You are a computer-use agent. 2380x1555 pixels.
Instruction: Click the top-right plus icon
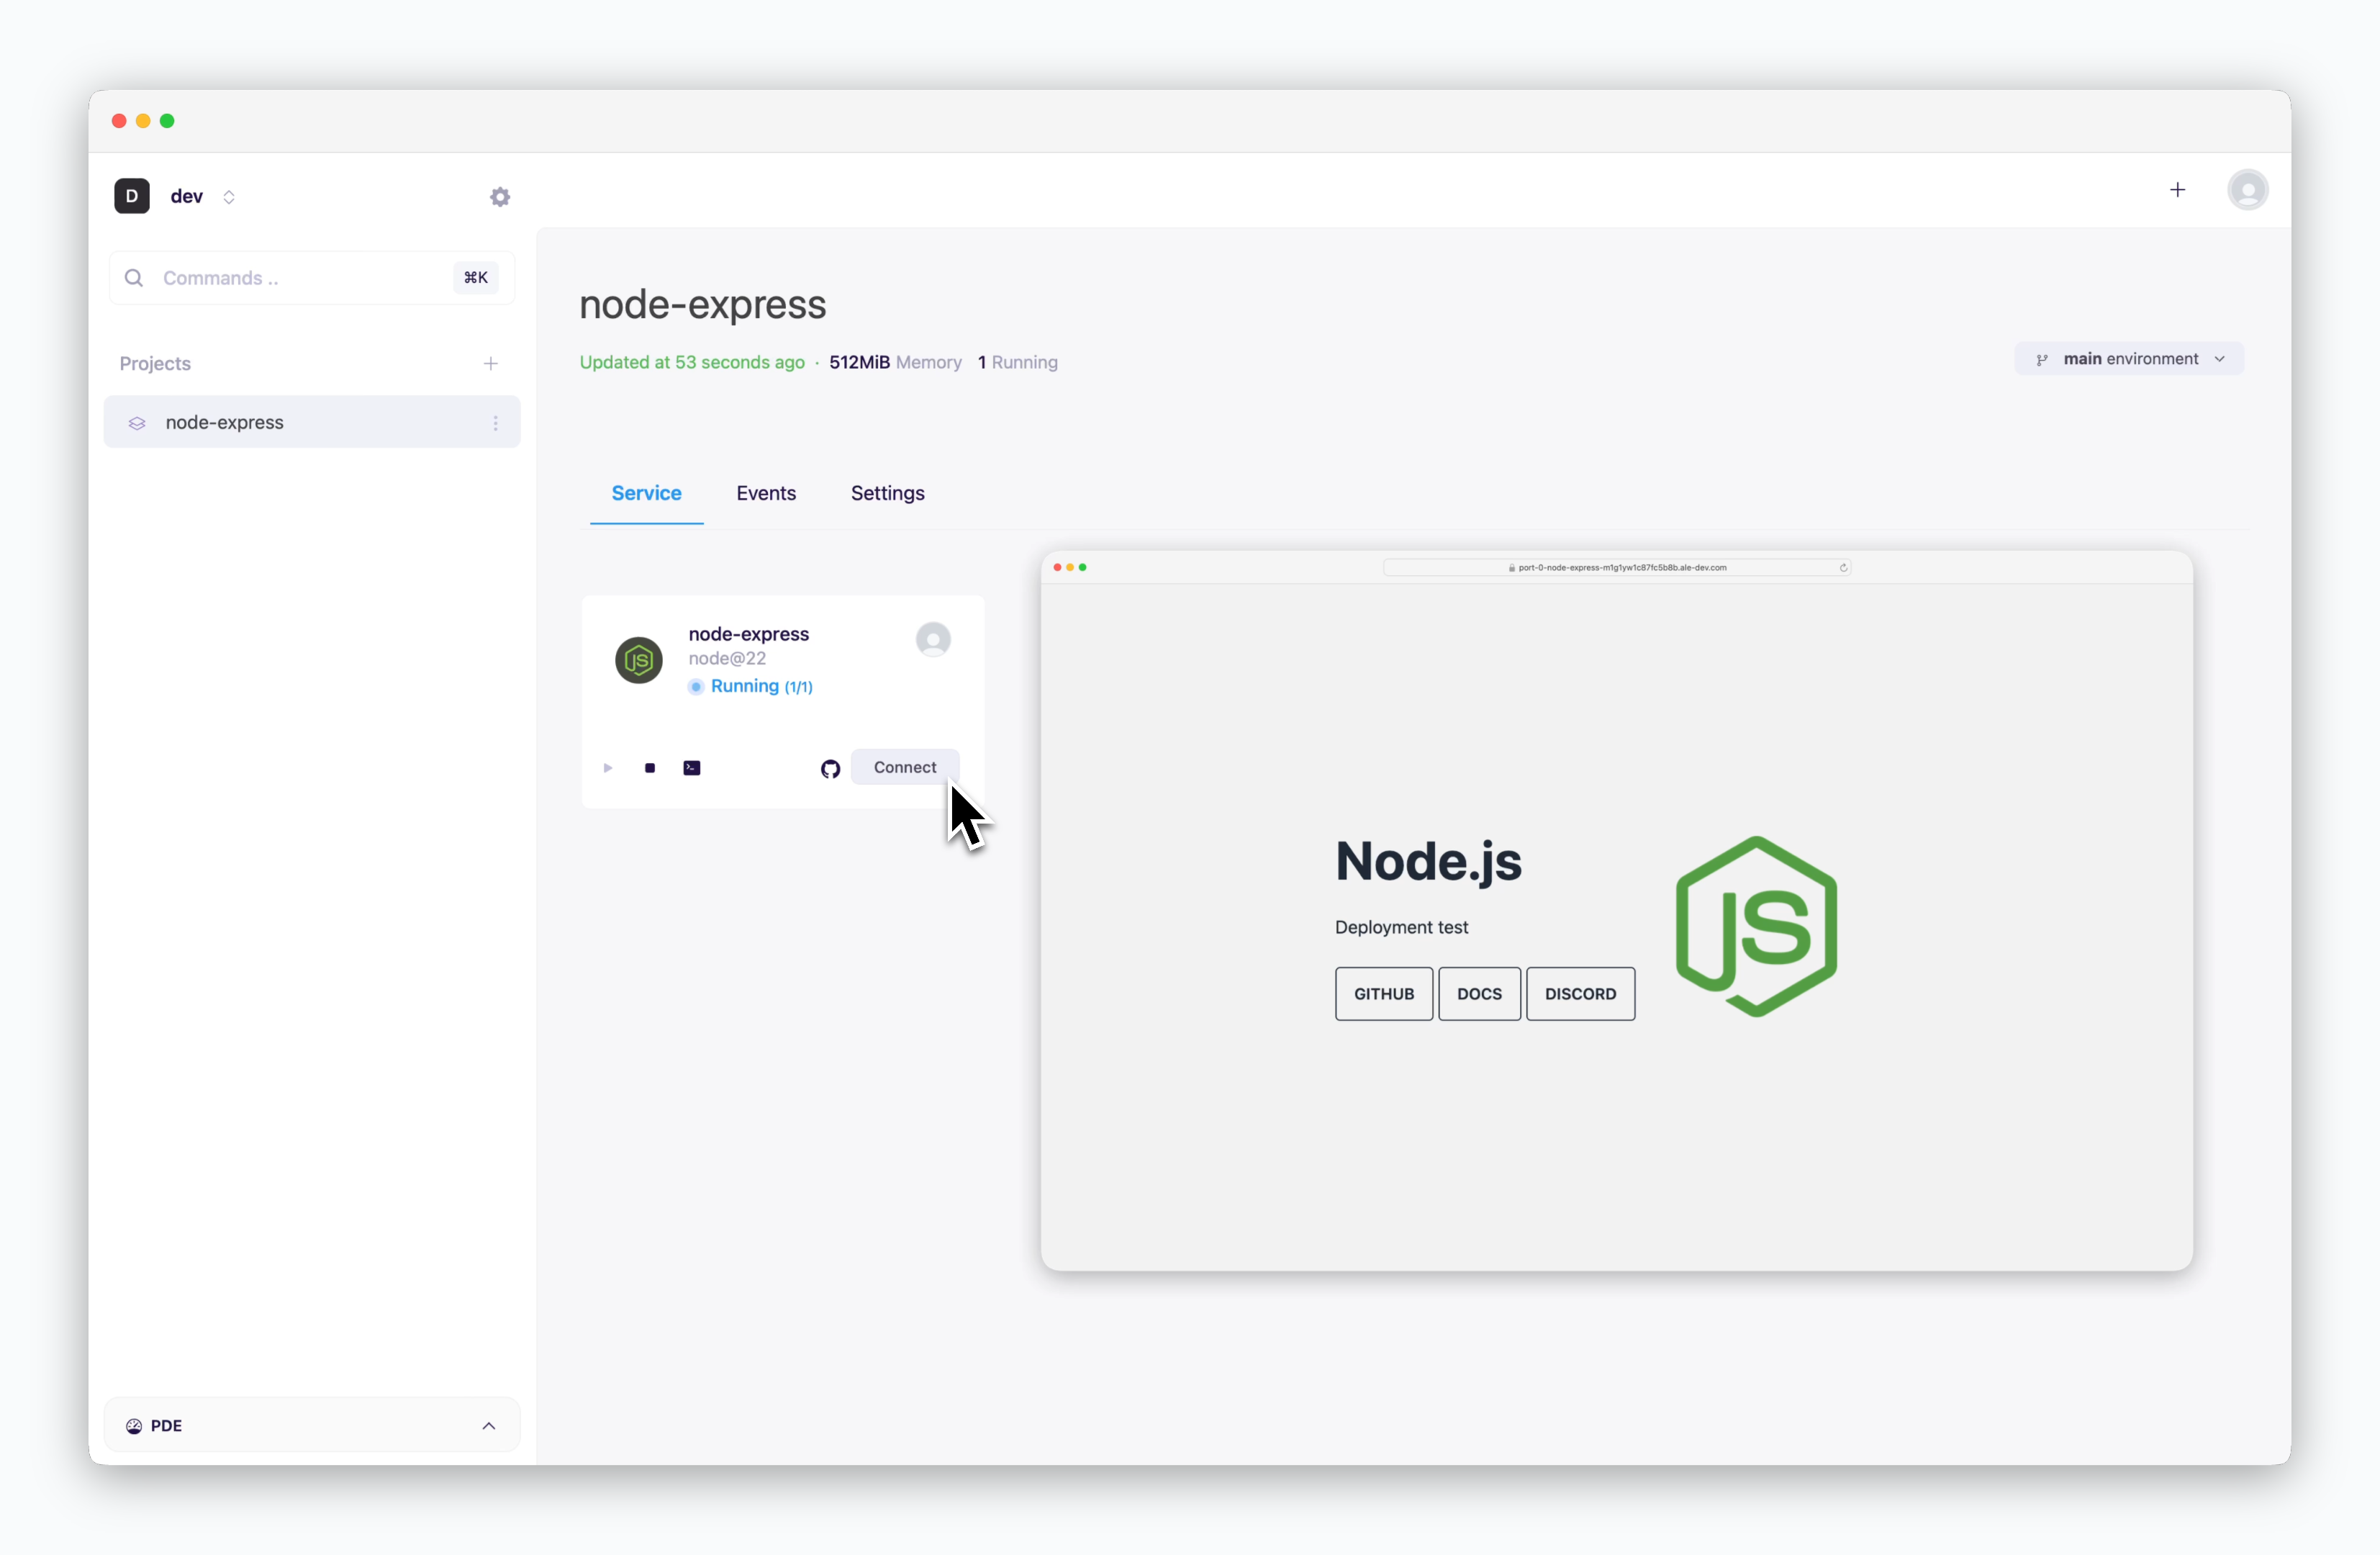click(2177, 190)
